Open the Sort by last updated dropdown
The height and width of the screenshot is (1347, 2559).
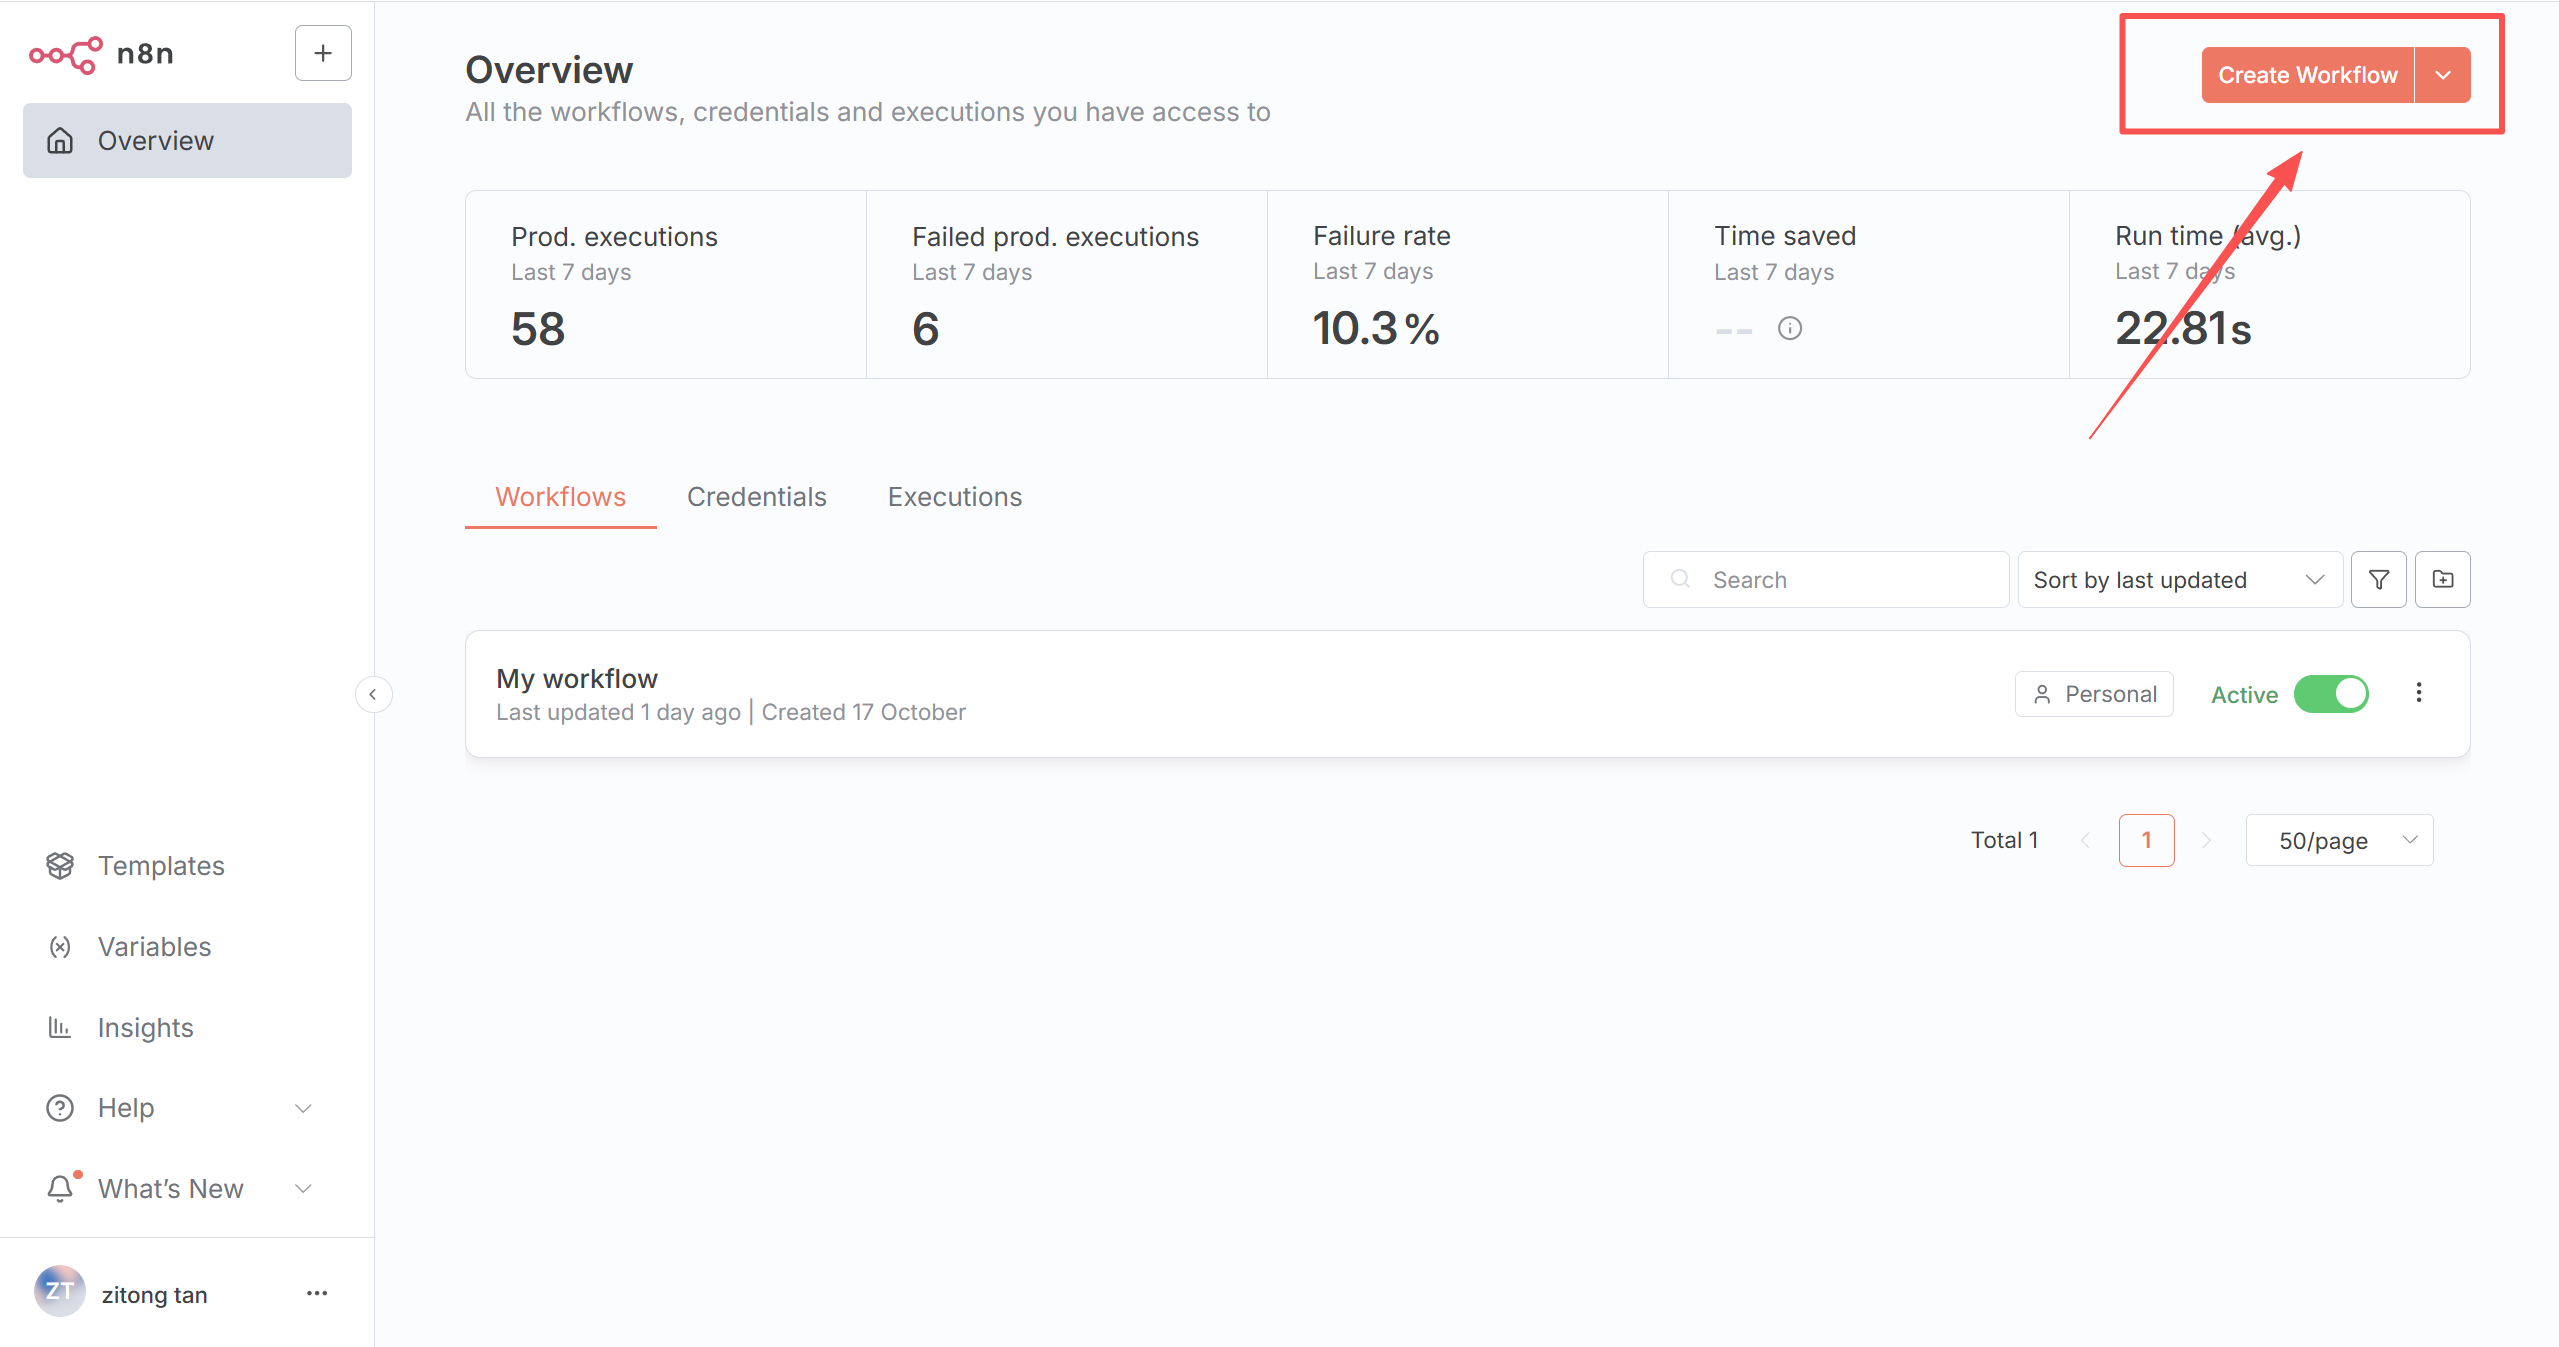2178,579
